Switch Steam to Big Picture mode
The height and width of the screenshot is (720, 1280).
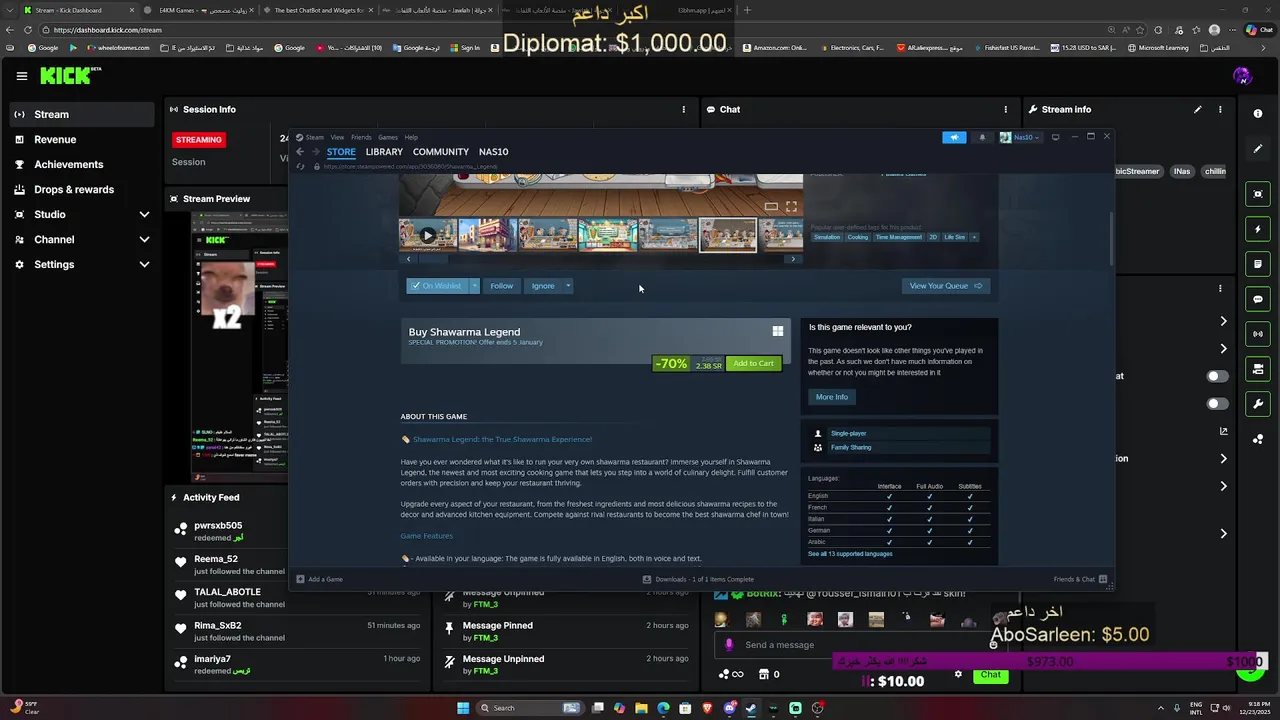pyautogui.click(x=1055, y=137)
